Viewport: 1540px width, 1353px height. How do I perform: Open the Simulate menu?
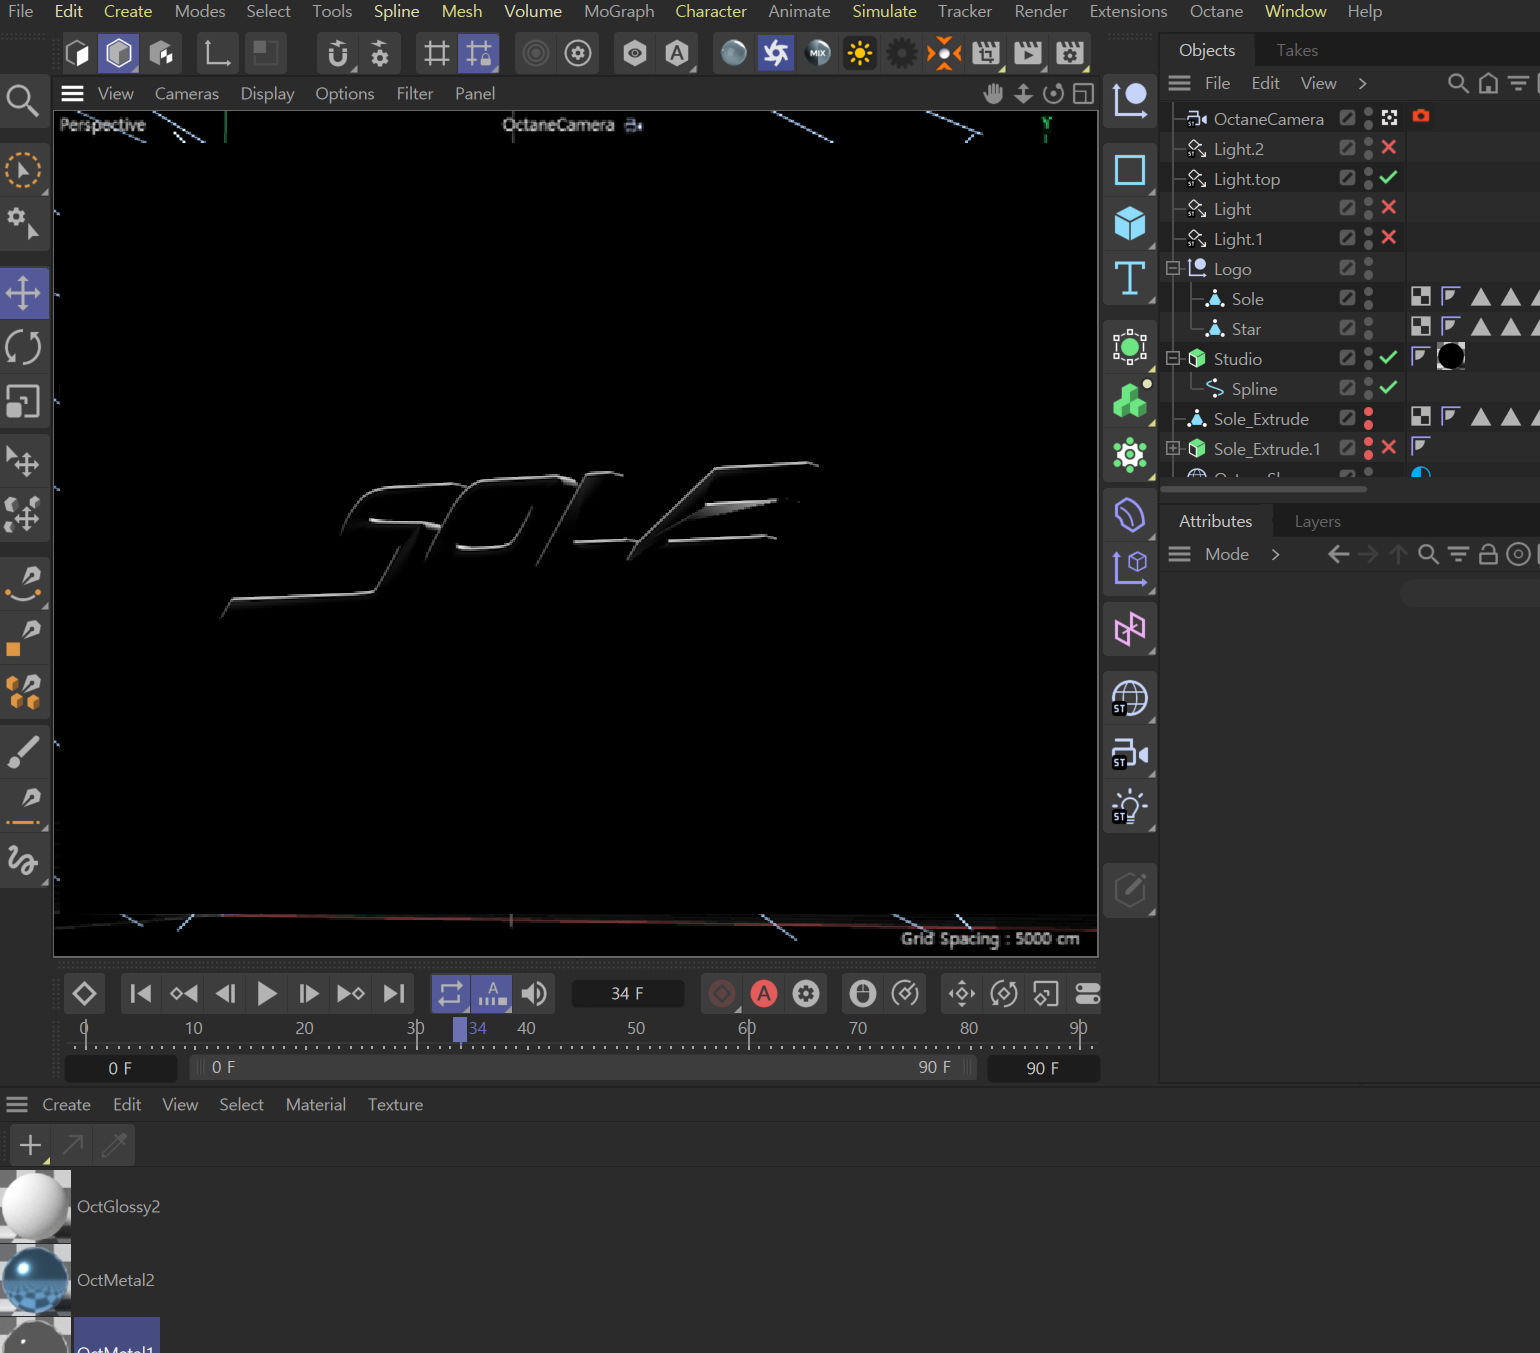(884, 11)
